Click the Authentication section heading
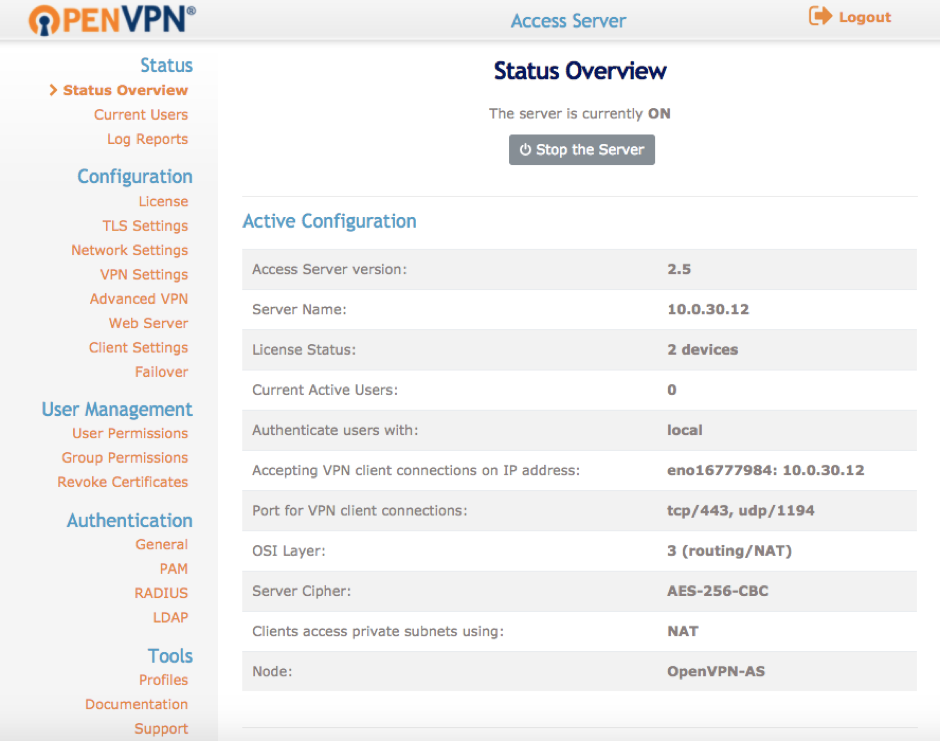The height and width of the screenshot is (741, 940). point(129,520)
